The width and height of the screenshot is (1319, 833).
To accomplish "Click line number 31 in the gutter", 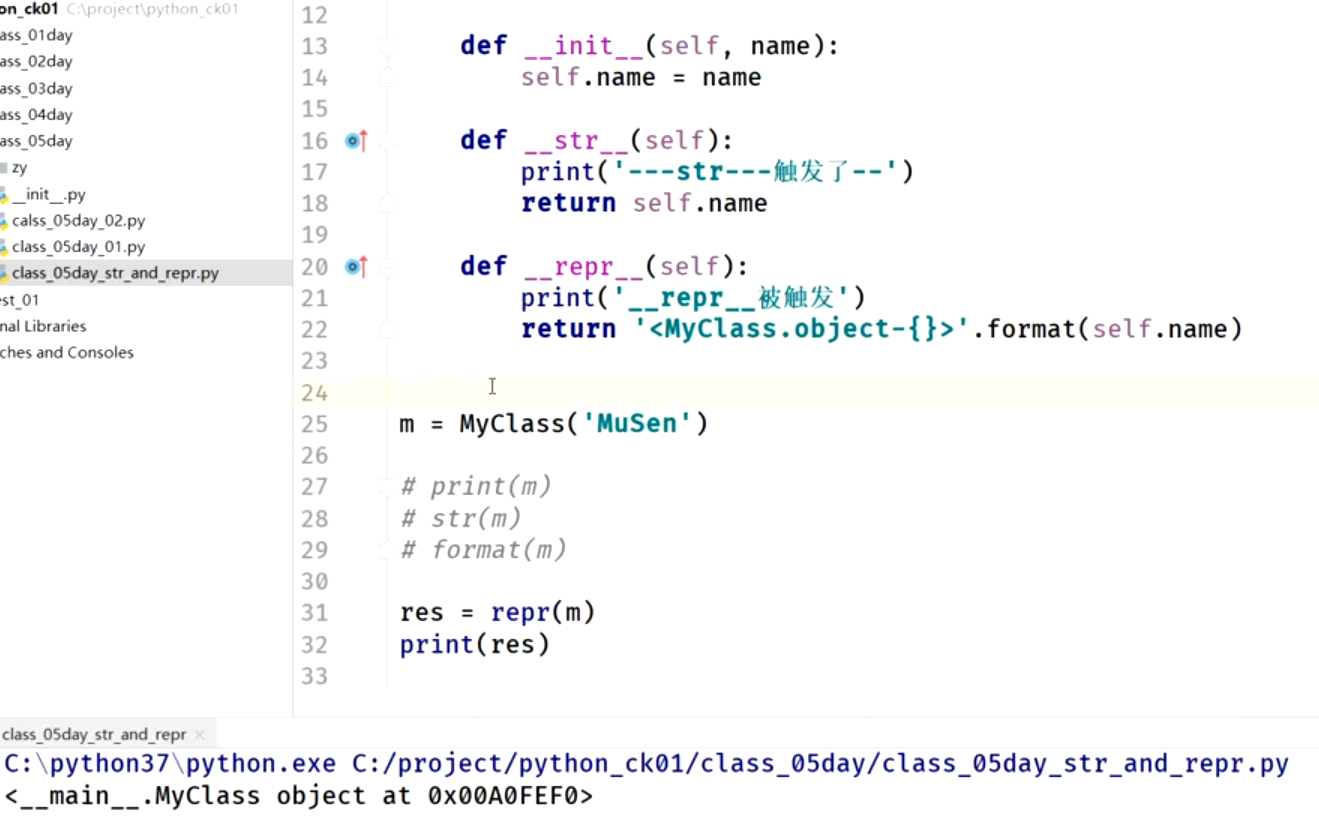I will (x=314, y=613).
